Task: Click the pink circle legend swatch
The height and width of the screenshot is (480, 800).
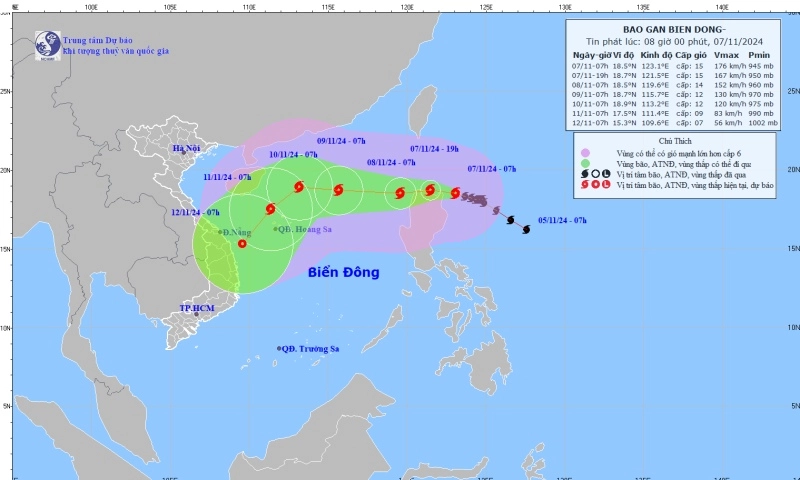Action: (x=585, y=152)
